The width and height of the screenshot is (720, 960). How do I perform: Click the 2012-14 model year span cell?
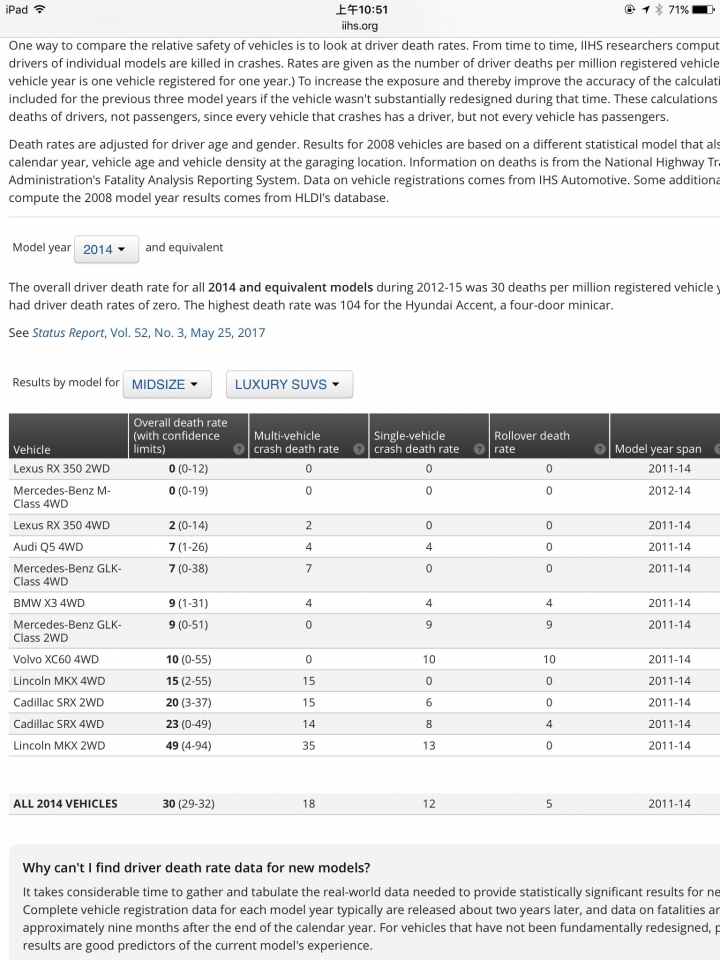tap(669, 490)
